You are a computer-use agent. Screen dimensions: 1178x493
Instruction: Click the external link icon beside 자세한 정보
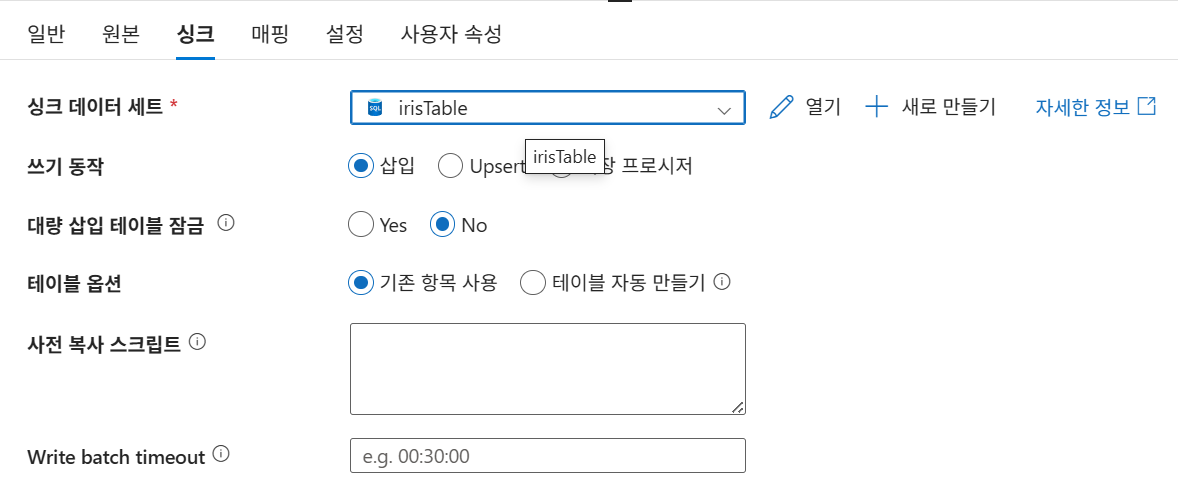[1148, 106]
